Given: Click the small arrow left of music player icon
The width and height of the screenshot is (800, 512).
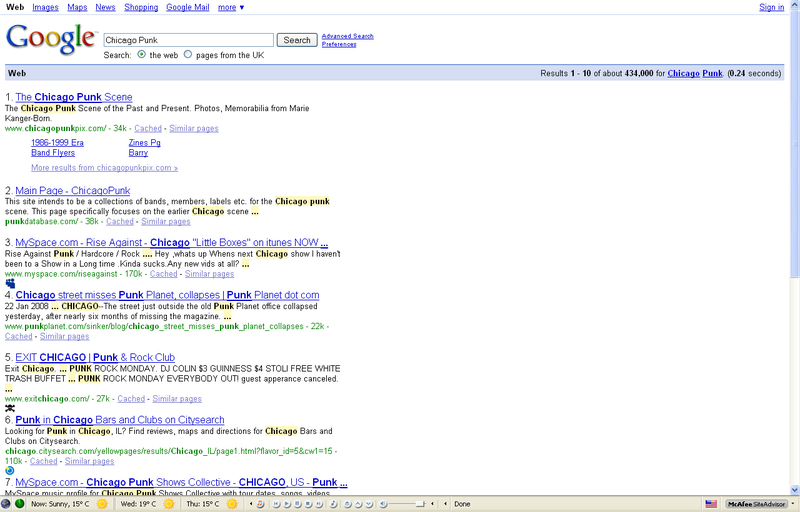Looking at the screenshot, I should (251, 504).
